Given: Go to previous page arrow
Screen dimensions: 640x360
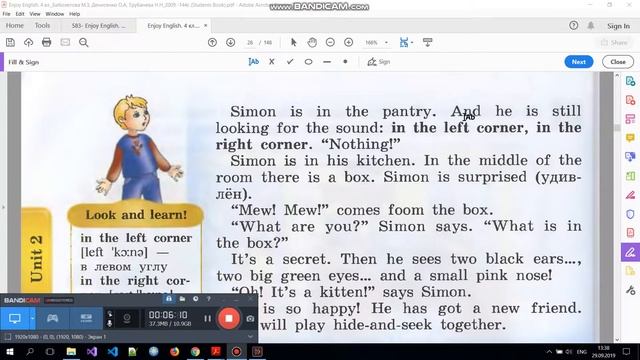Looking at the screenshot, I should pos(212,42).
